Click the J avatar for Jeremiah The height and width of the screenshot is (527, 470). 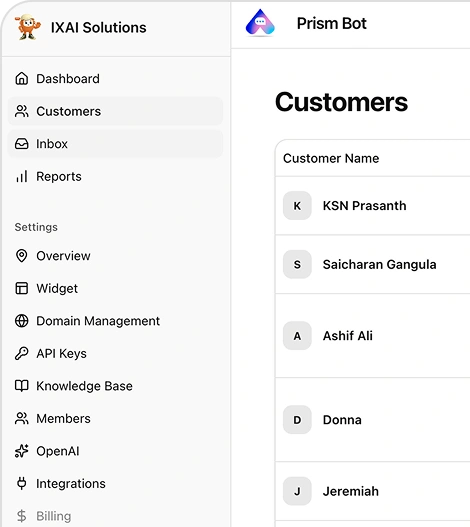click(x=297, y=491)
